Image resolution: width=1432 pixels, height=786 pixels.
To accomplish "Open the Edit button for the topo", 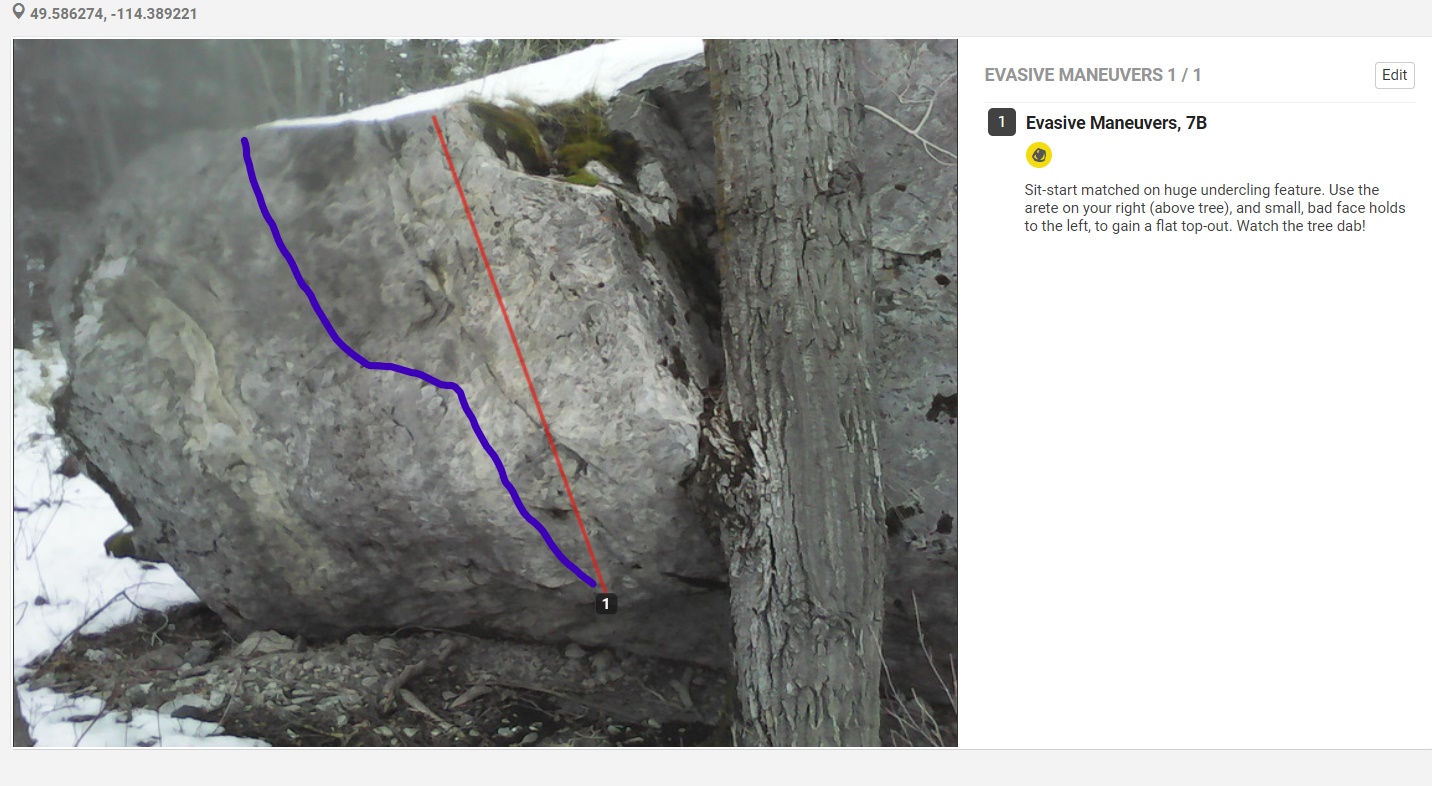I will (1394, 75).
